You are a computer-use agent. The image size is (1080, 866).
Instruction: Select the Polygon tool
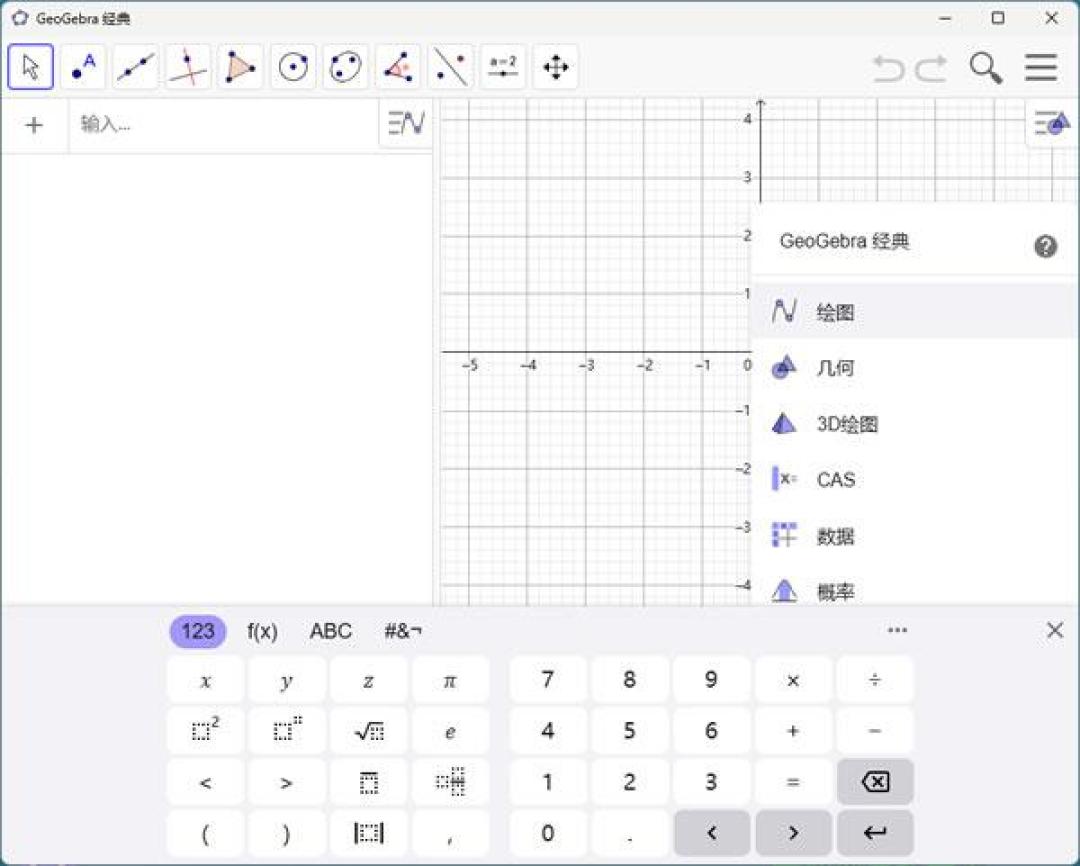[240, 67]
